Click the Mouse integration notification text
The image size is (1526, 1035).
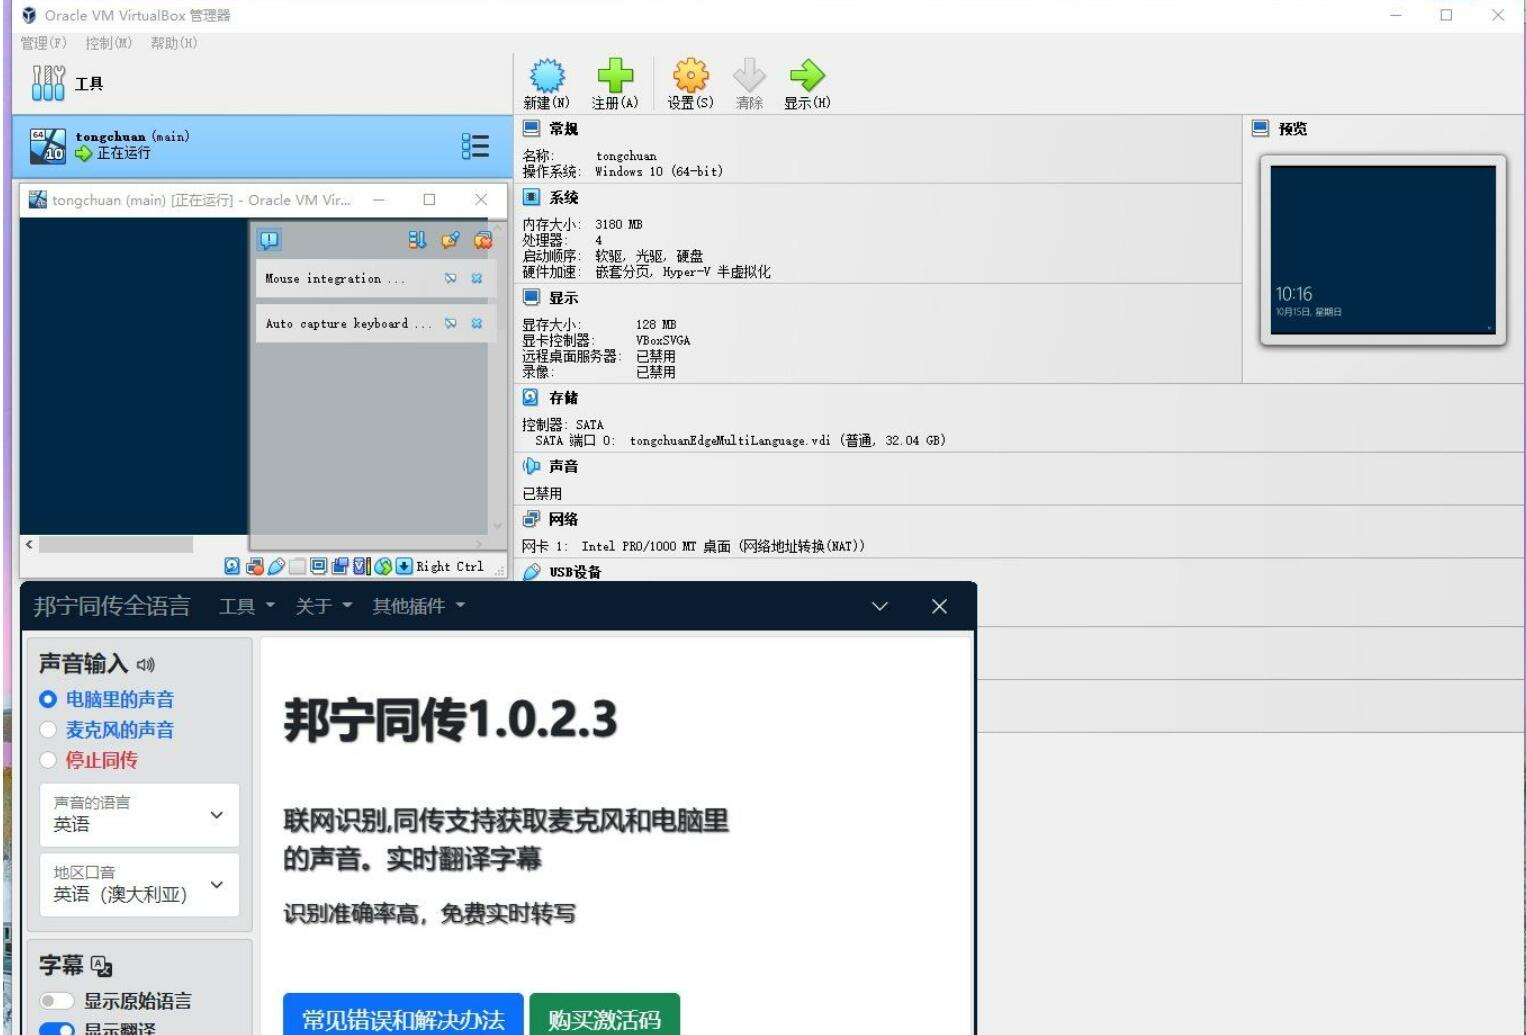335,279
